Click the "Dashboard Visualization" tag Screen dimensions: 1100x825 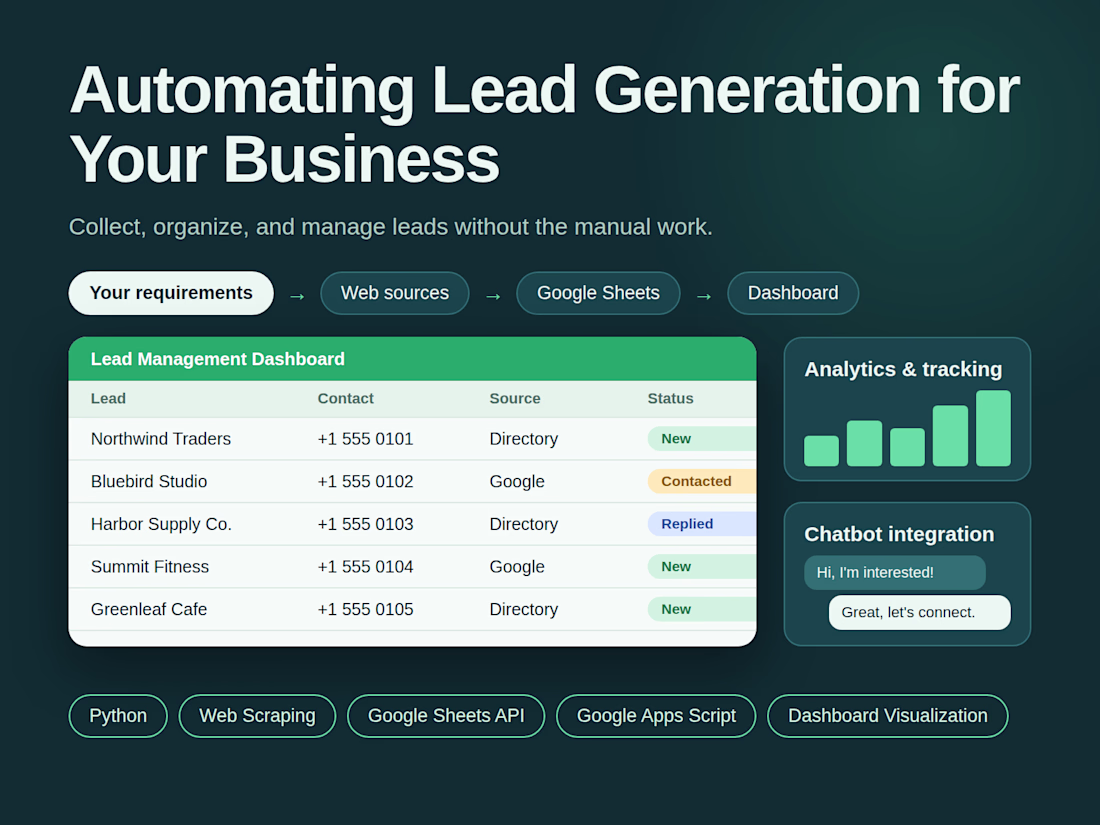887,716
